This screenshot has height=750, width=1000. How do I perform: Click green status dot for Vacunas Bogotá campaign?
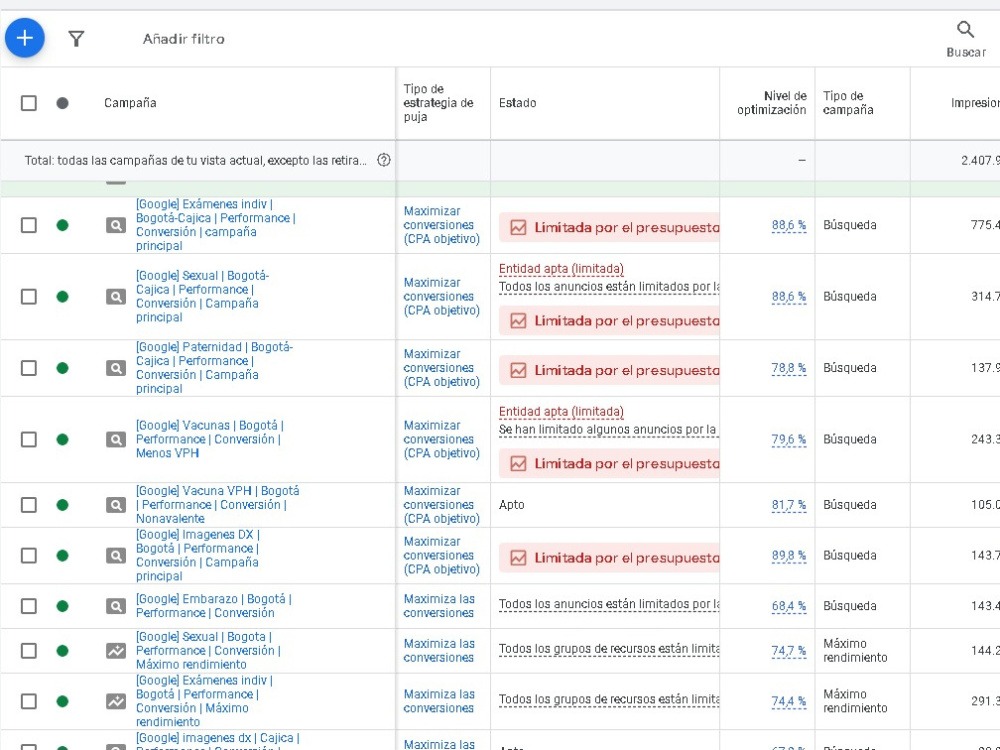[62, 439]
